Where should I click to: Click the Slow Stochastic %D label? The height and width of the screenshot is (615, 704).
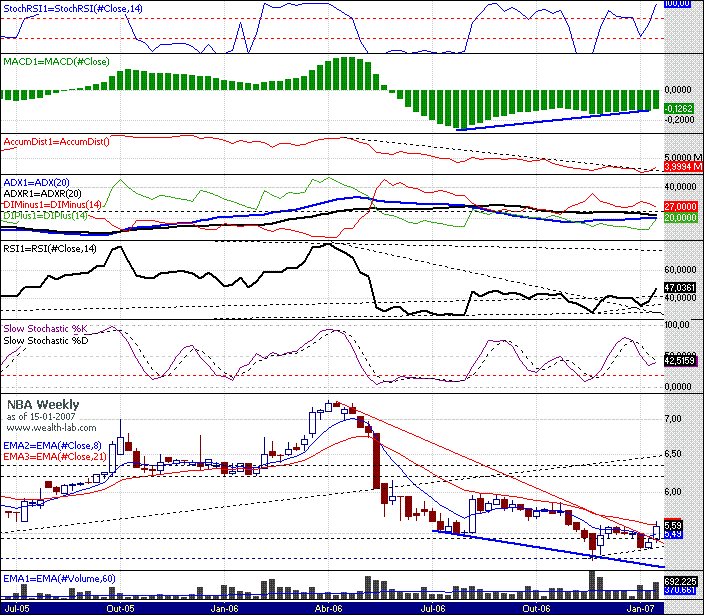46,340
